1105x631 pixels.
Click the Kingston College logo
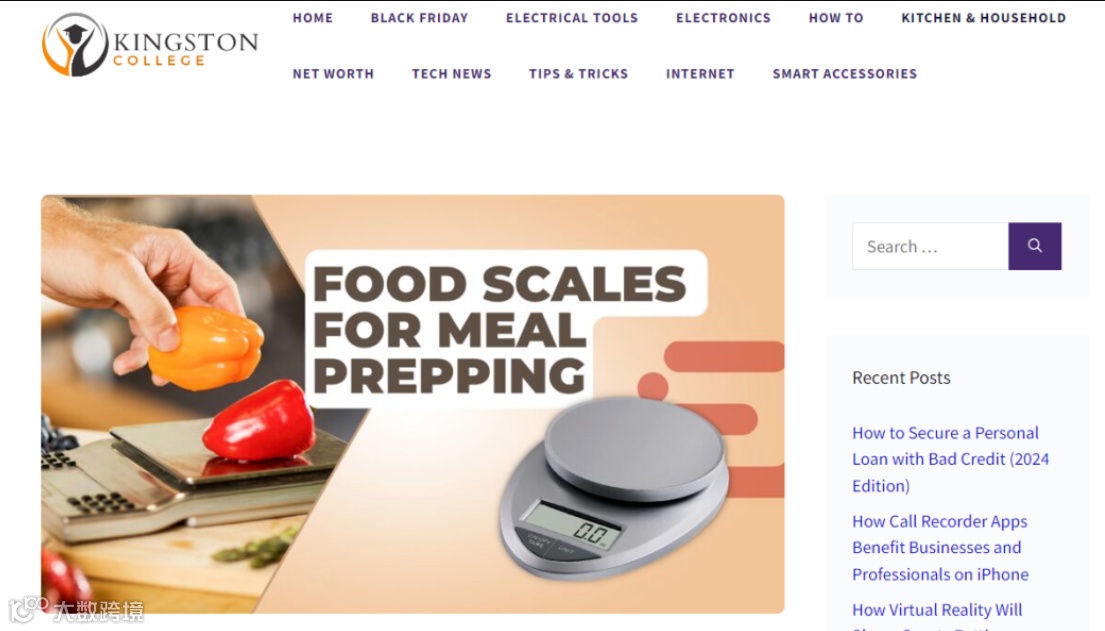(x=150, y=44)
